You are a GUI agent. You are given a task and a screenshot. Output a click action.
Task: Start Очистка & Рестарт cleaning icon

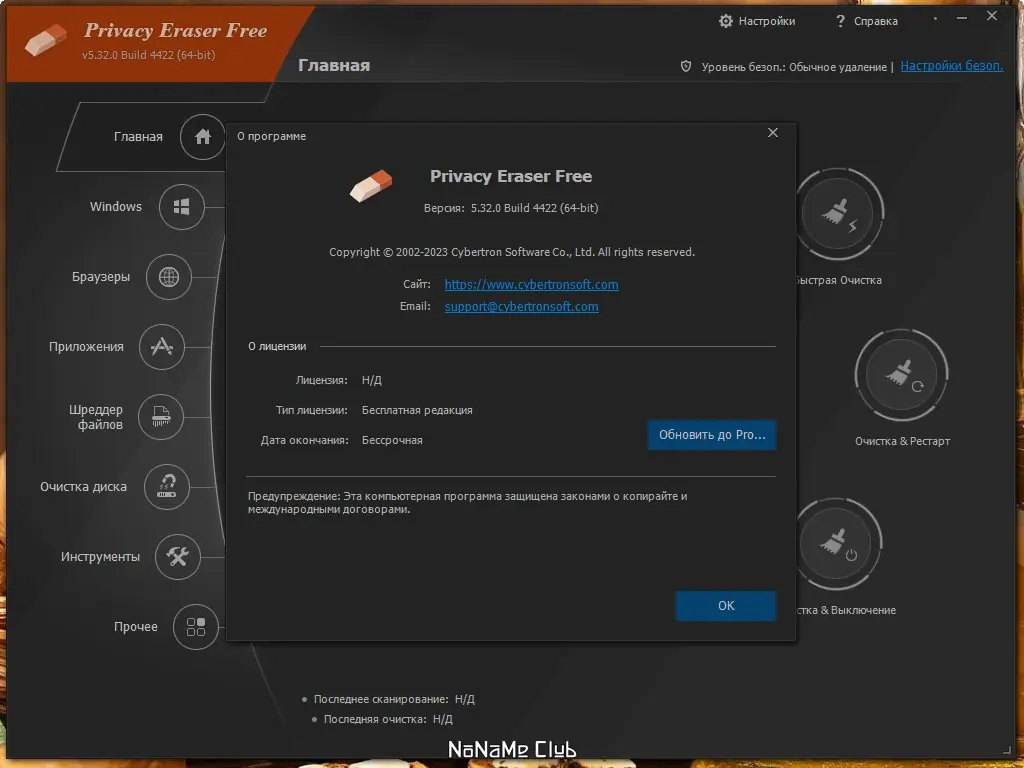click(x=901, y=374)
